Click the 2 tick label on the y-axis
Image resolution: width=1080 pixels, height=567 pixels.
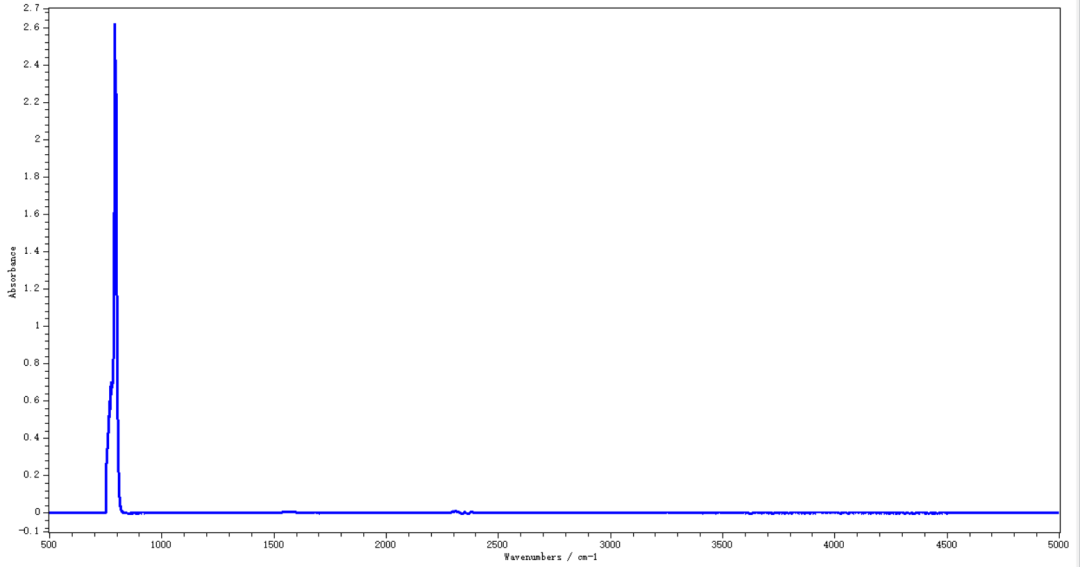(36, 139)
